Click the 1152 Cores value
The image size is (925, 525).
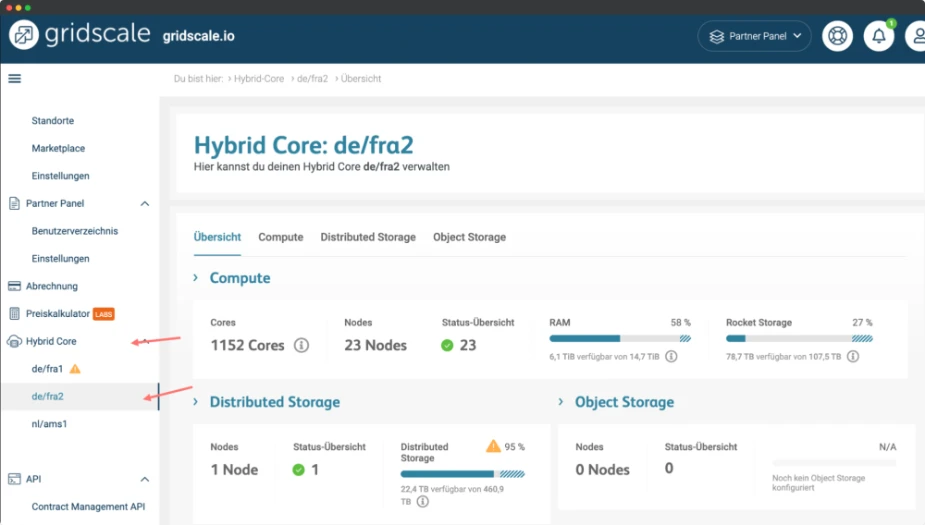pyautogui.click(x=248, y=345)
